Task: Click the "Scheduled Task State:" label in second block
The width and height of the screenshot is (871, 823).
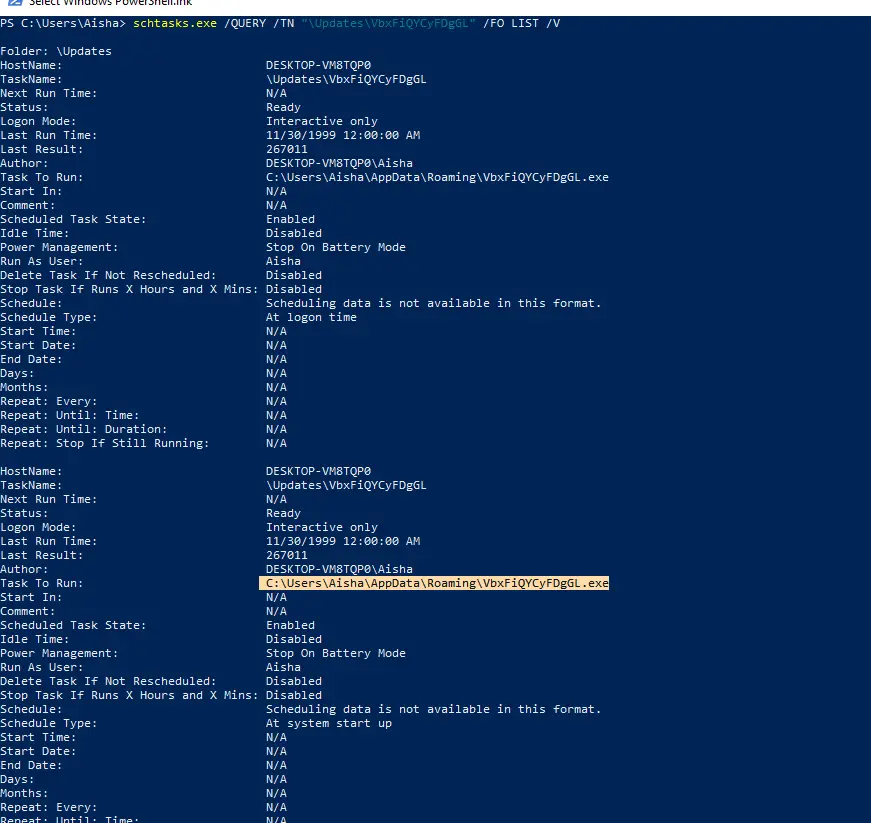Action: click(73, 625)
